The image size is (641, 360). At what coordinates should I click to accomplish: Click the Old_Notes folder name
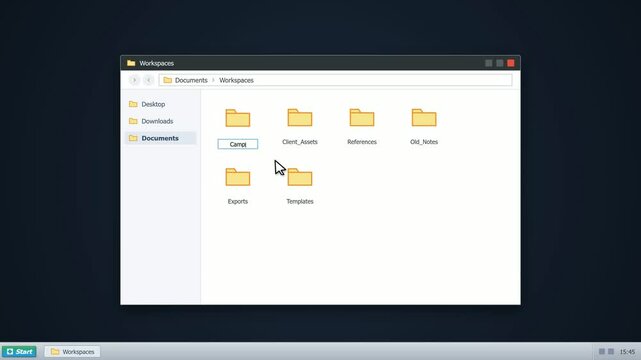(424, 142)
